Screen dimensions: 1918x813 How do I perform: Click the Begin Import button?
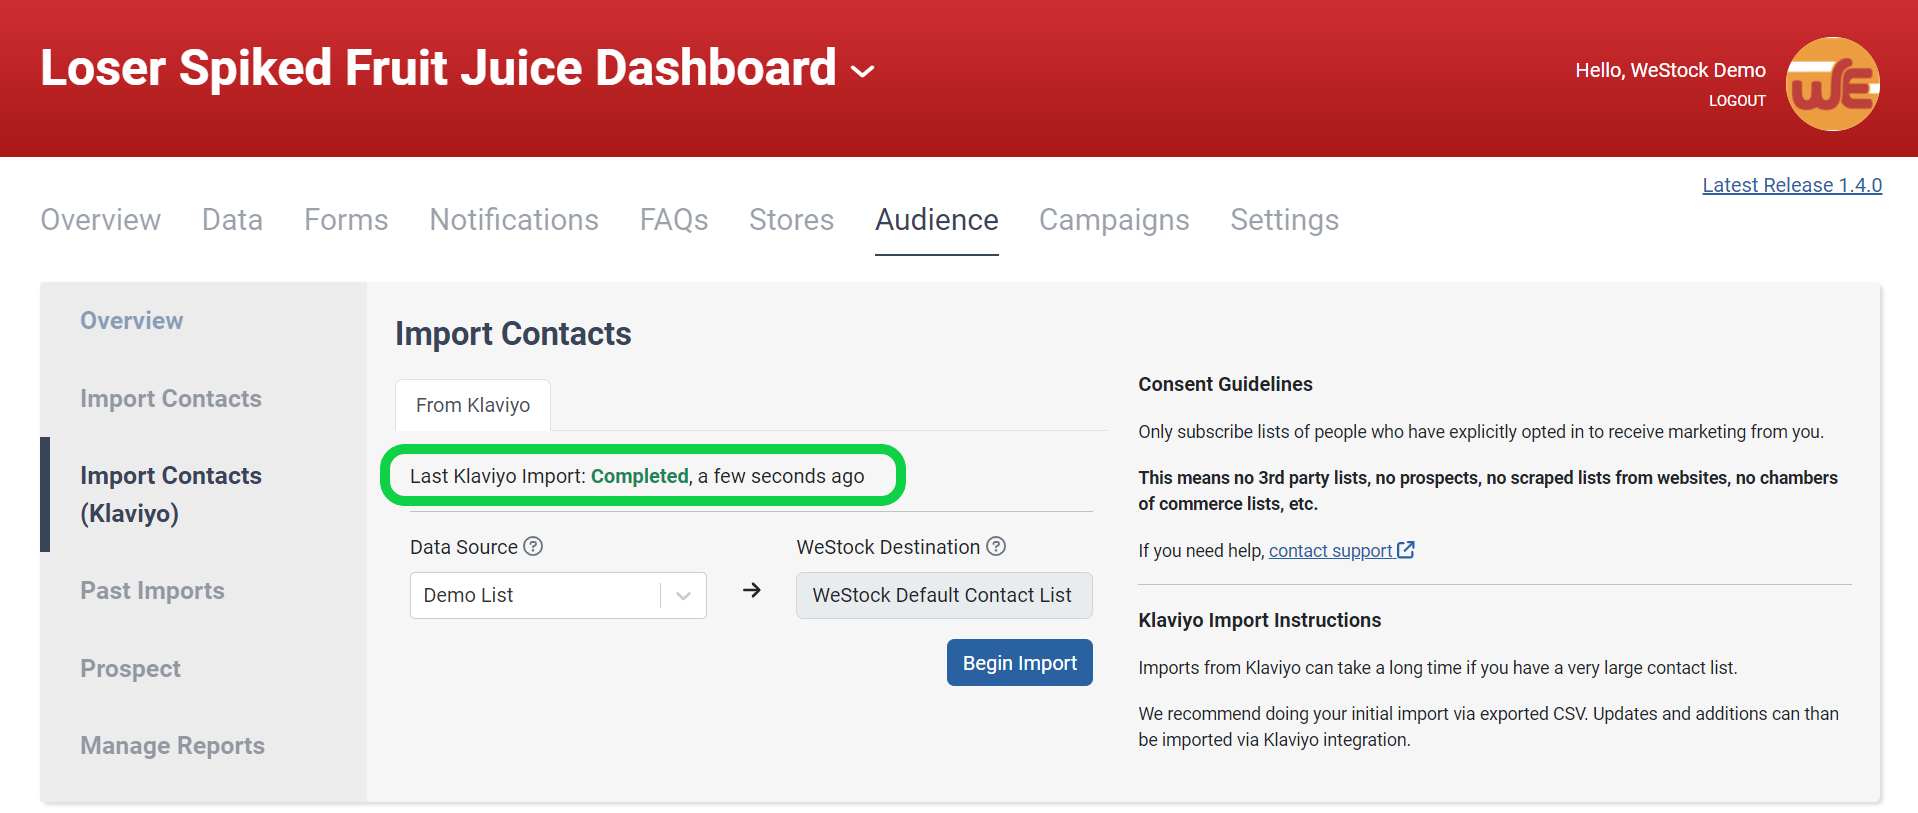[1020, 663]
